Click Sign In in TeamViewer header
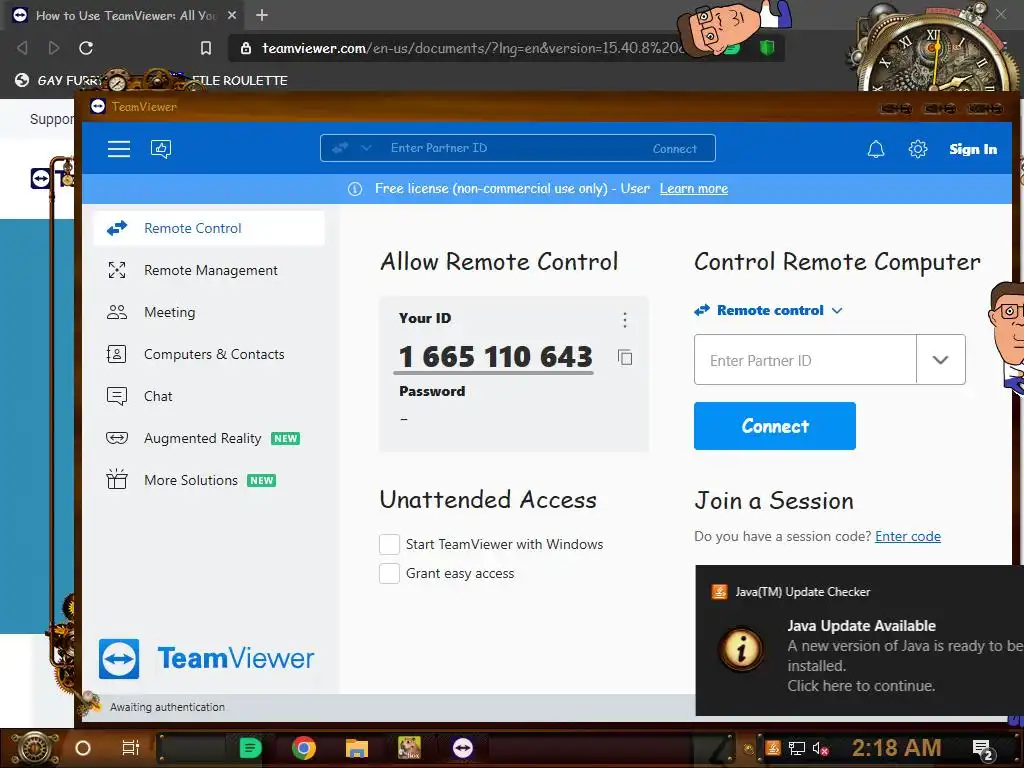 pyautogui.click(x=973, y=150)
